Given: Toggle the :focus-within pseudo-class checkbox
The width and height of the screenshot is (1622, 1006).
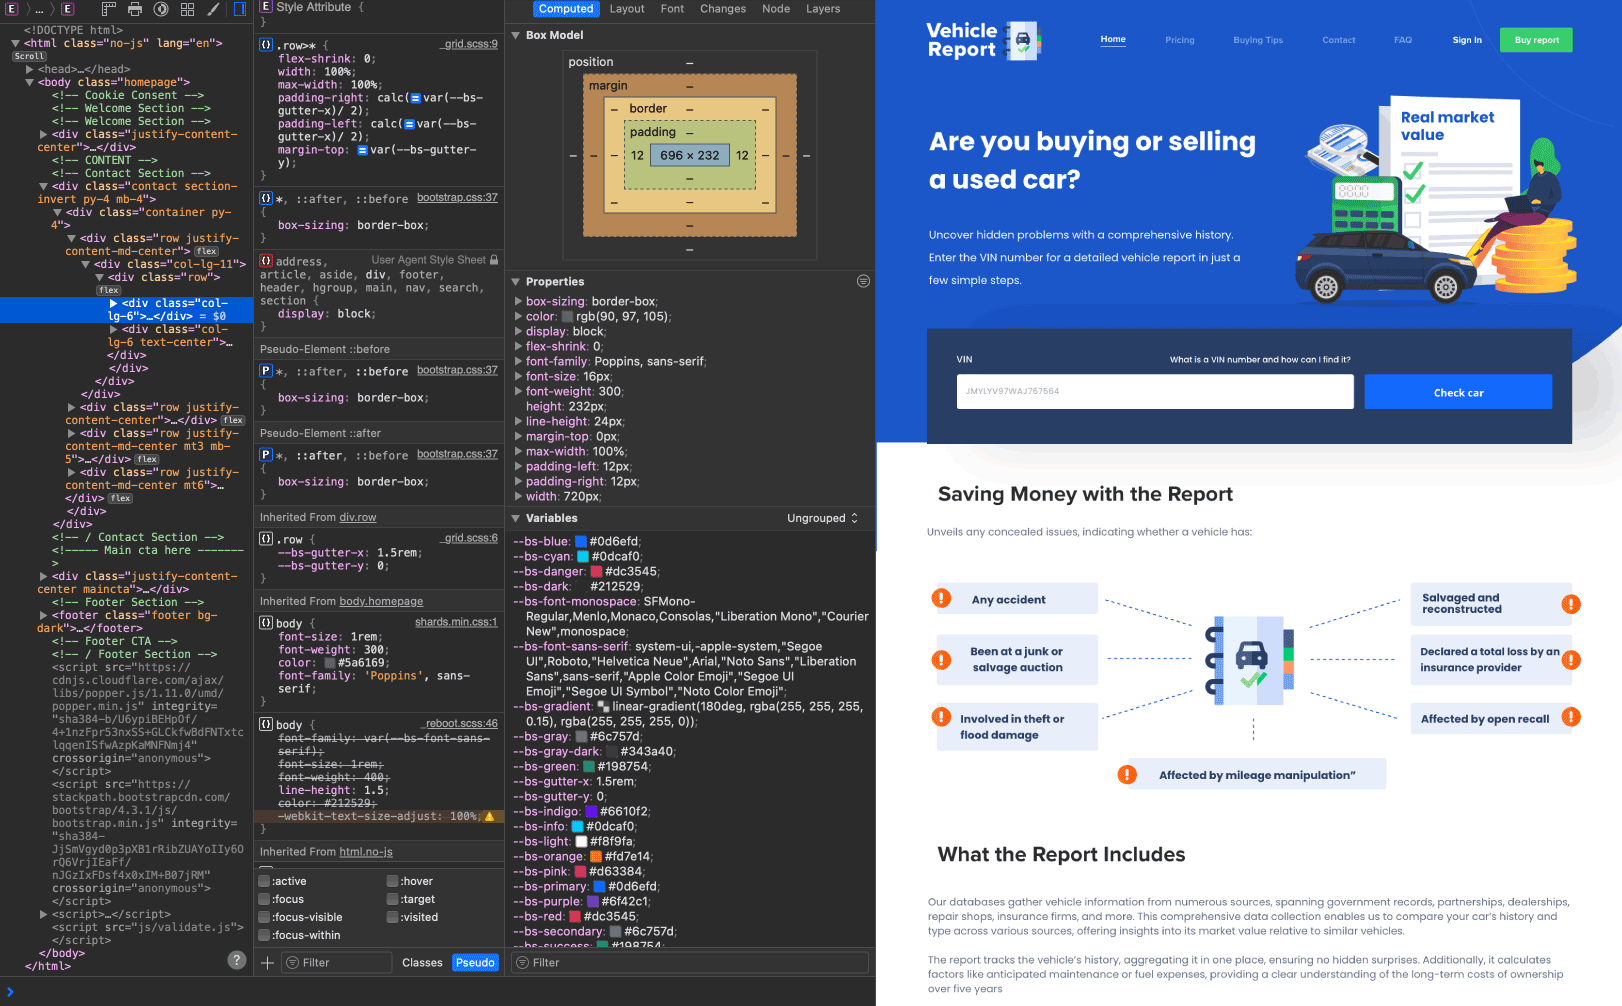Looking at the screenshot, I should click(x=265, y=935).
